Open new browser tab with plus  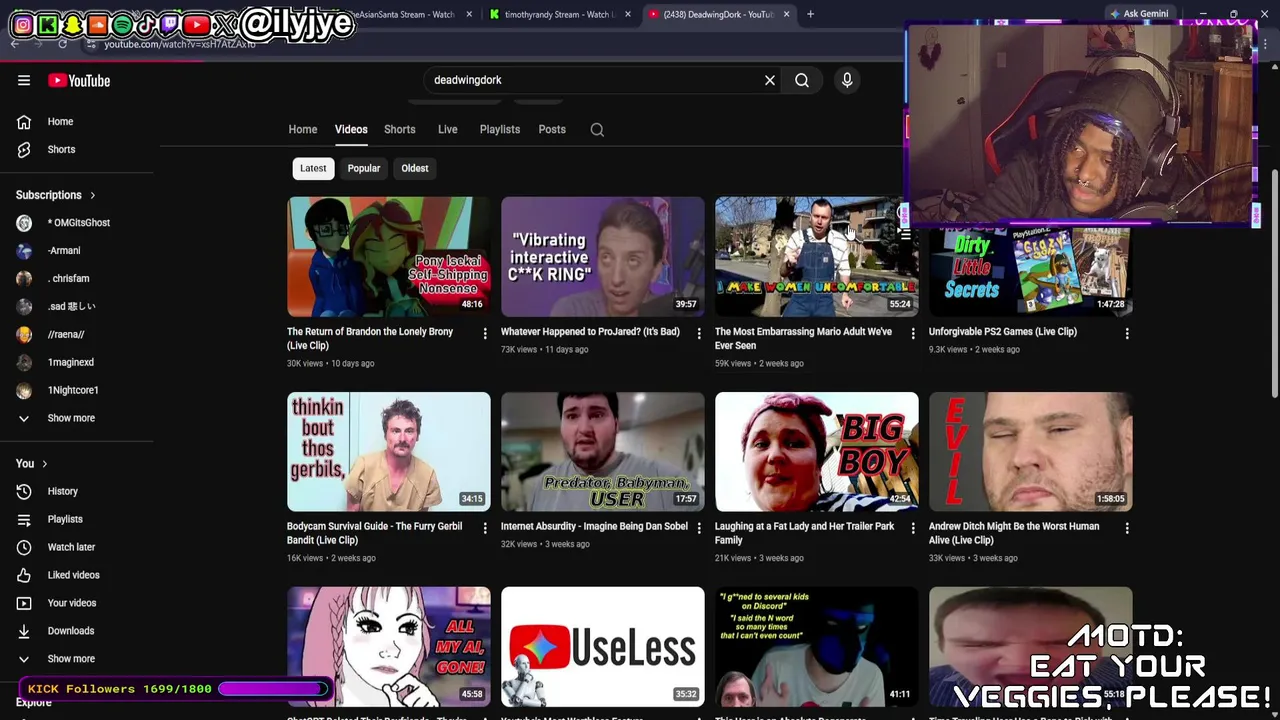click(x=810, y=14)
